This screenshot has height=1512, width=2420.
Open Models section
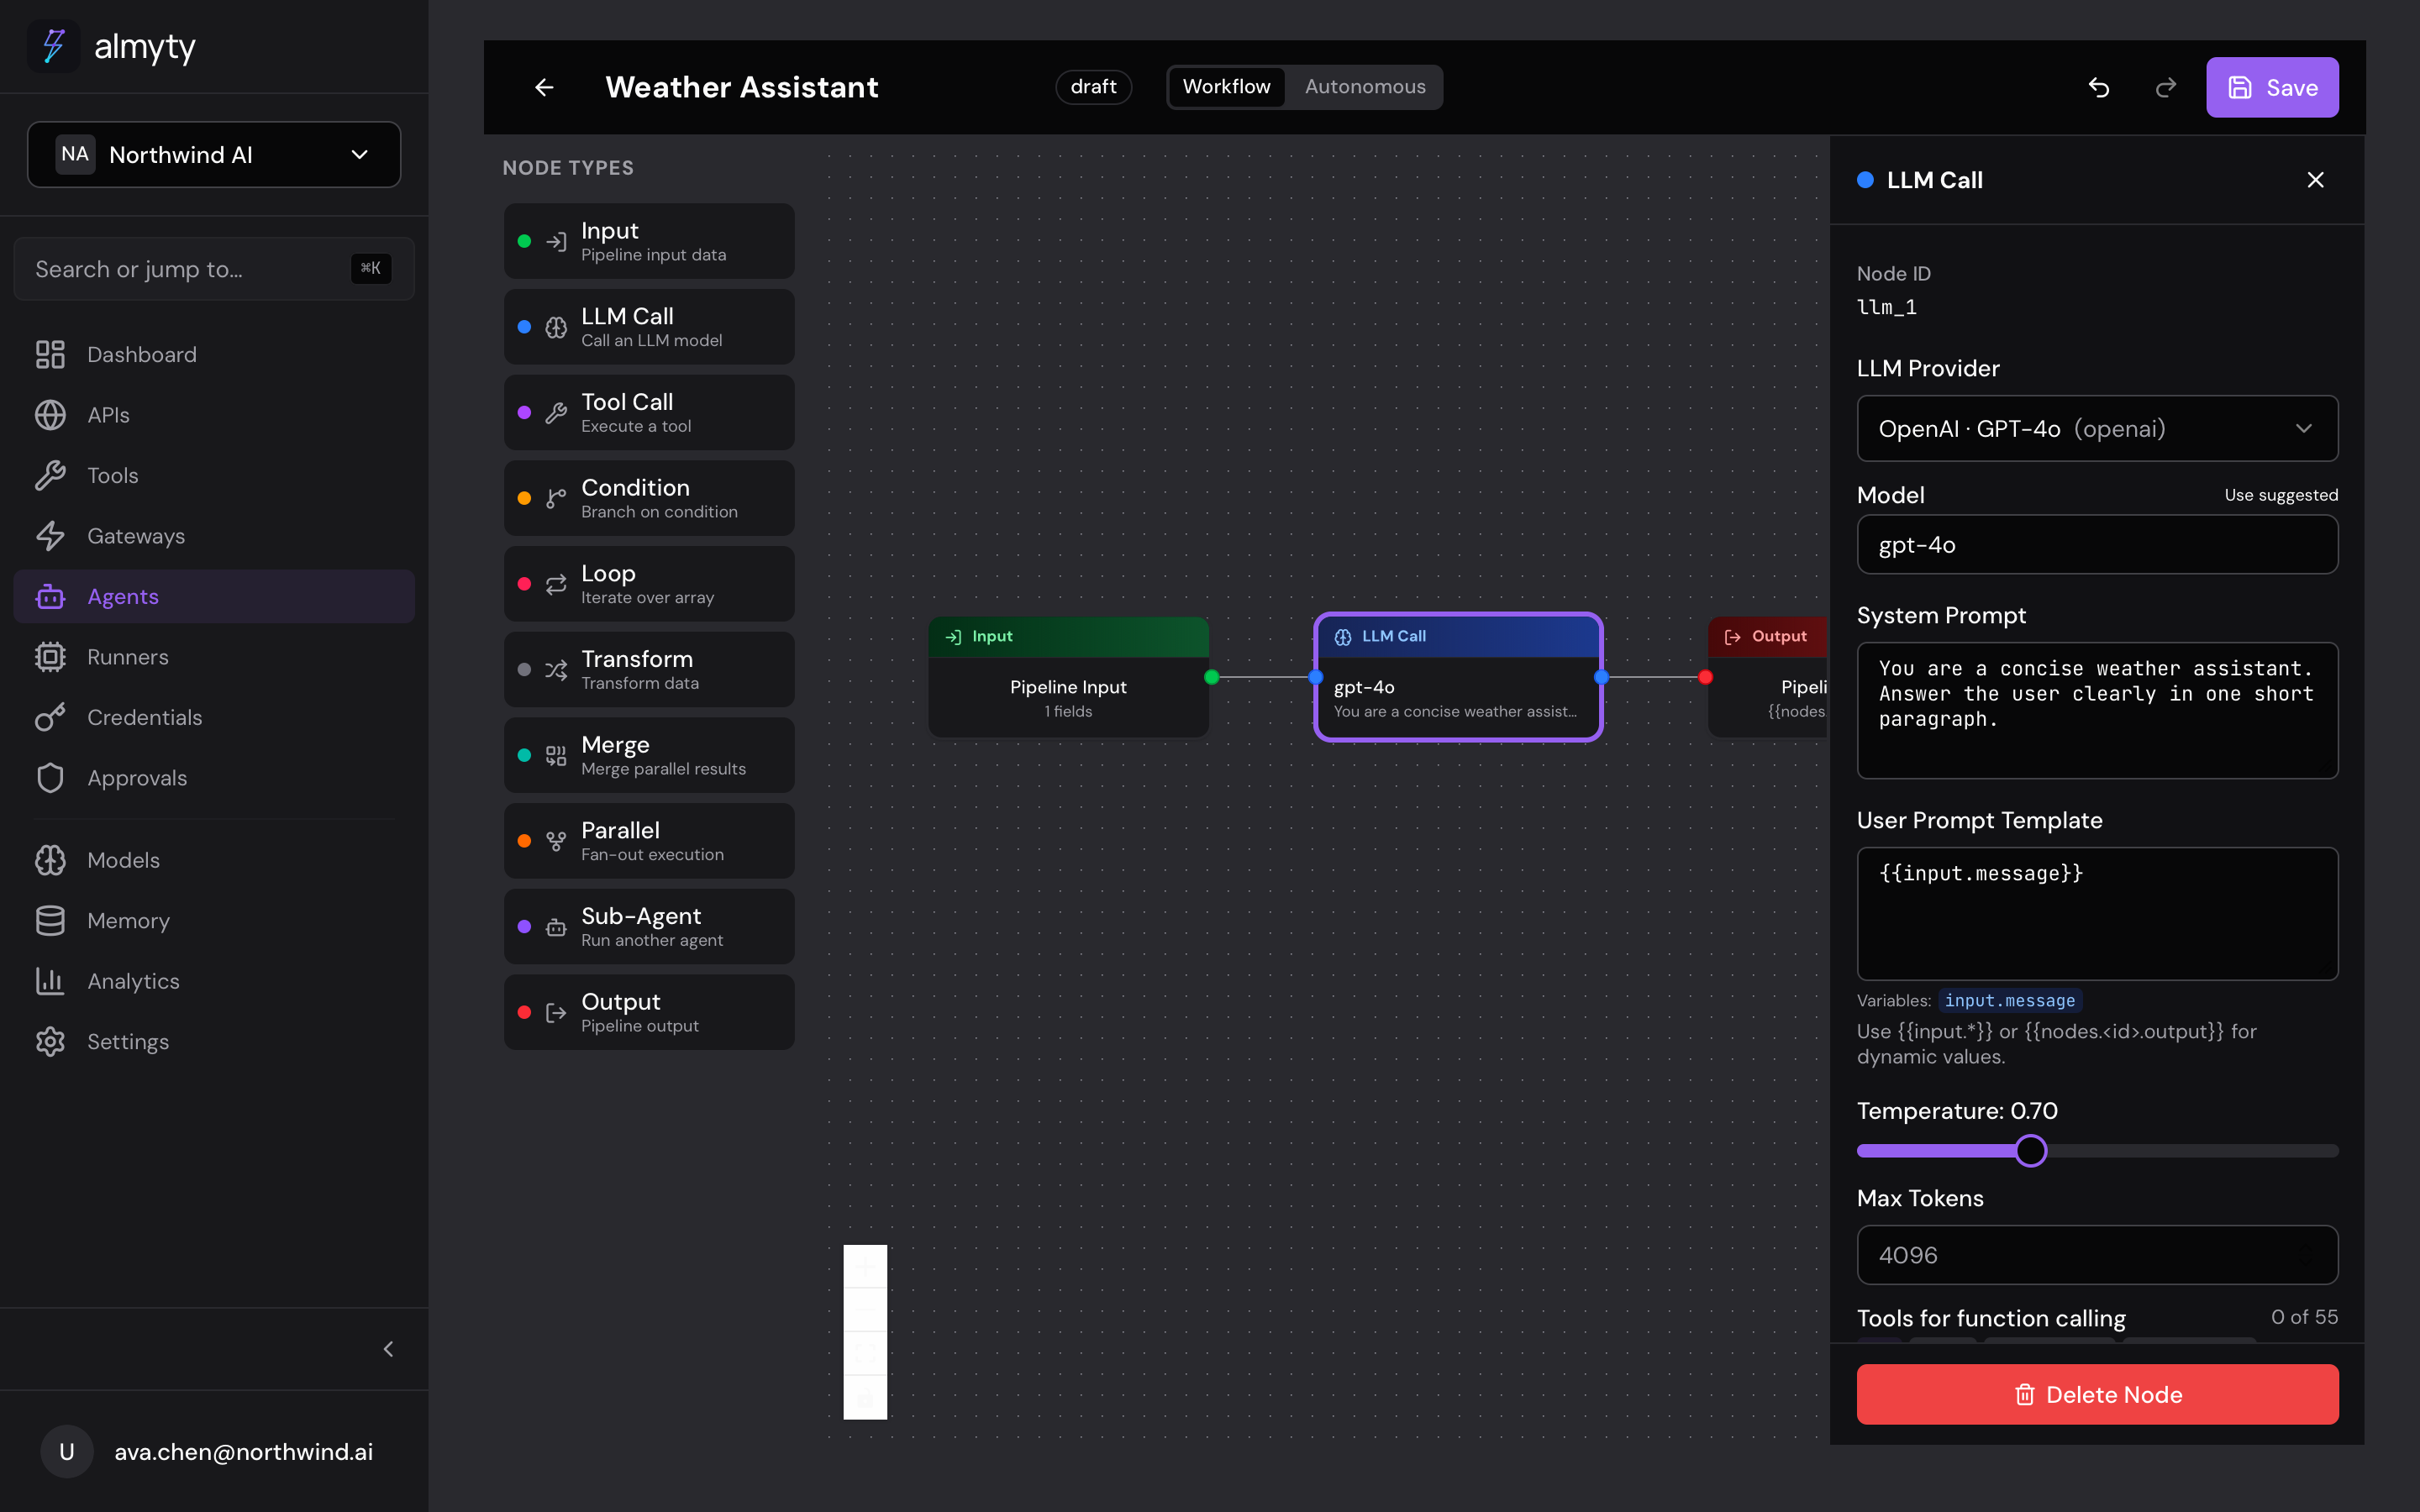[214, 860]
